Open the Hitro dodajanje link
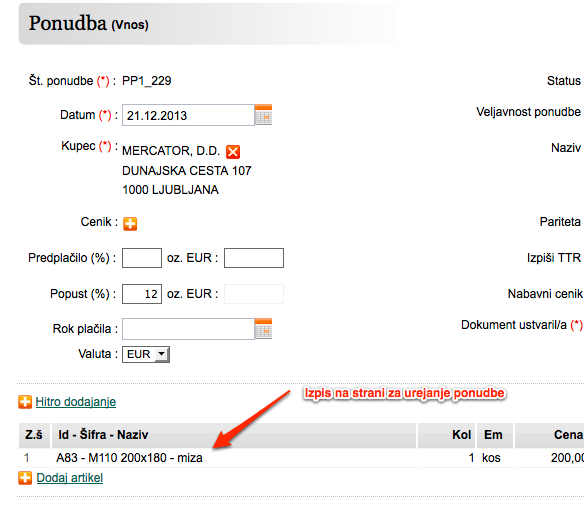 click(76, 402)
